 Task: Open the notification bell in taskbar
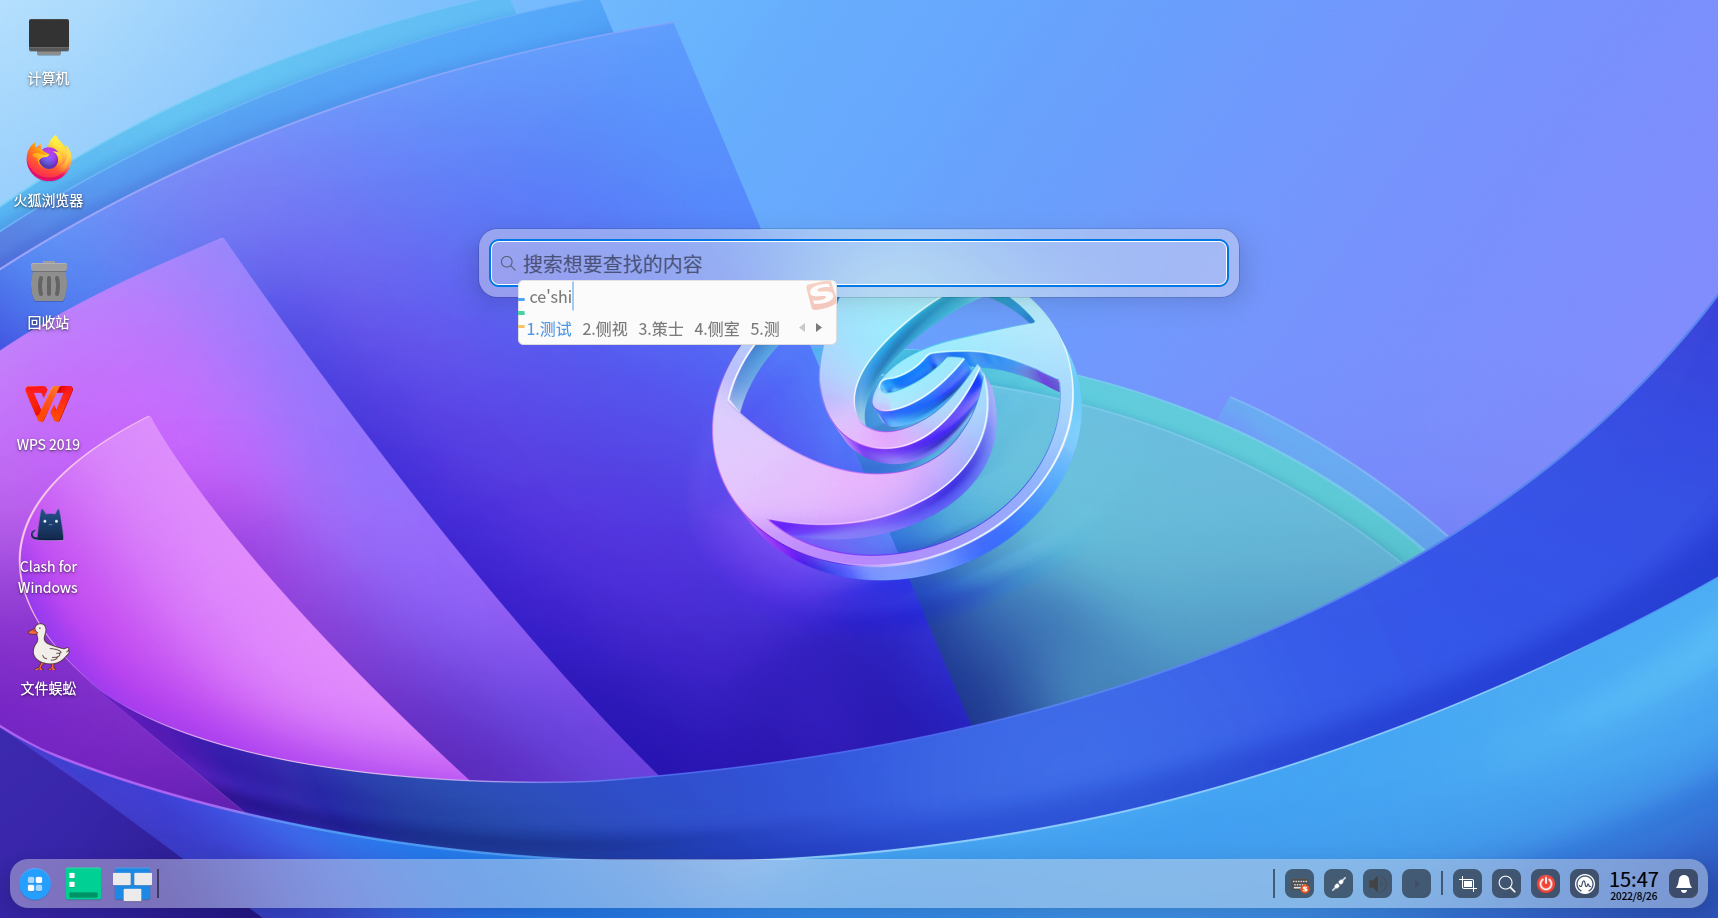[1684, 884]
